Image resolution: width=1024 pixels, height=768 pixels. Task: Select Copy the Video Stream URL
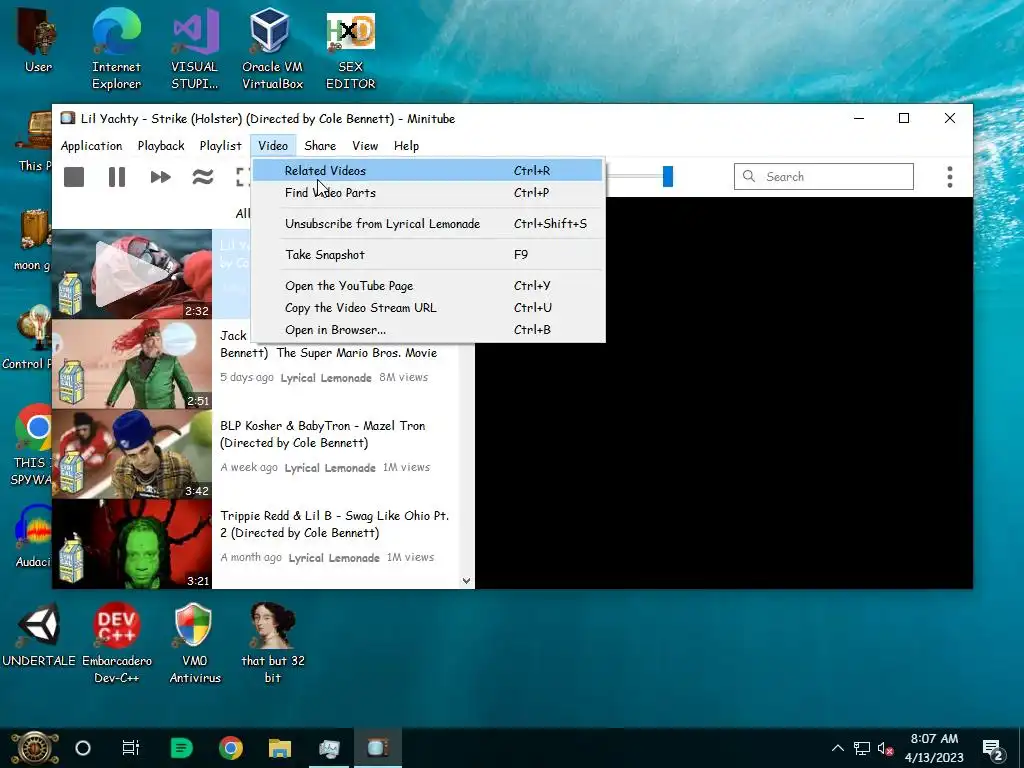point(428,308)
